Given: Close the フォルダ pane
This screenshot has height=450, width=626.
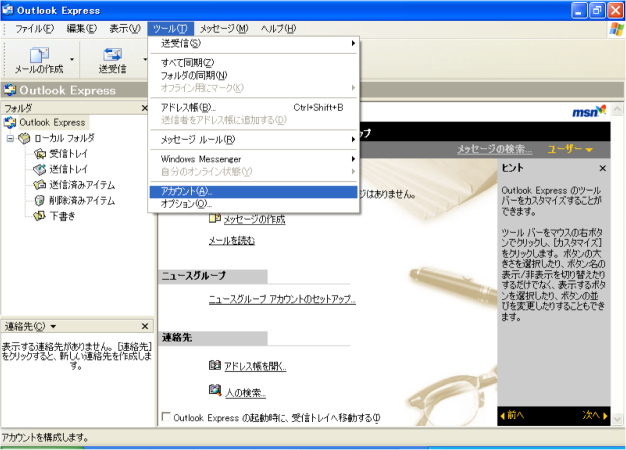Looking at the screenshot, I should (145, 108).
